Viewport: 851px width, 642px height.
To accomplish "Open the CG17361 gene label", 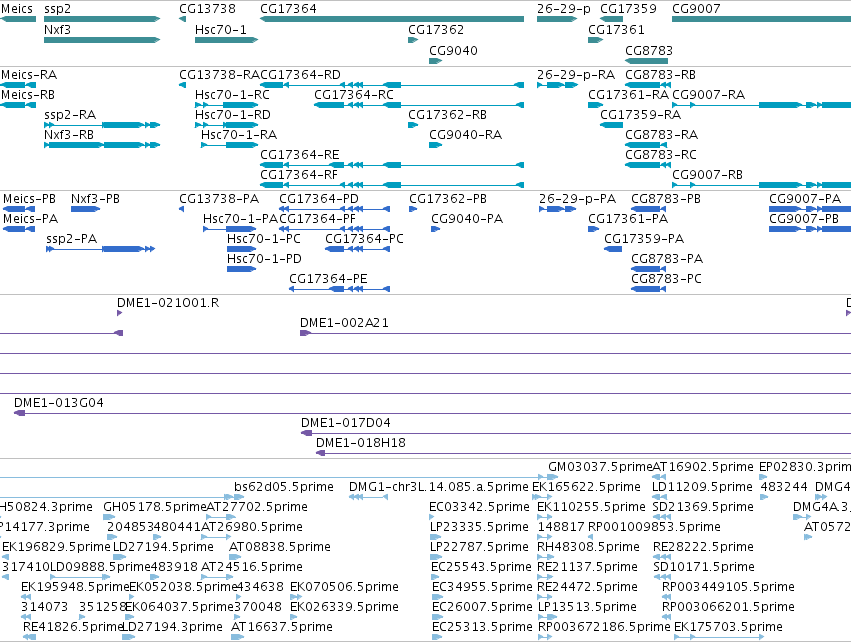I will 616,29.
